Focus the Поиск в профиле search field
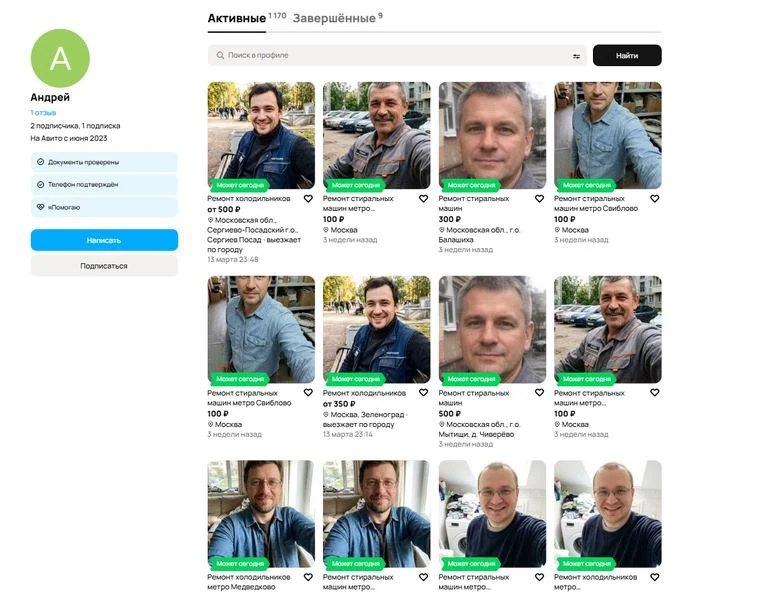Image resolution: width=760 pixels, height=592 pixels. coord(397,55)
